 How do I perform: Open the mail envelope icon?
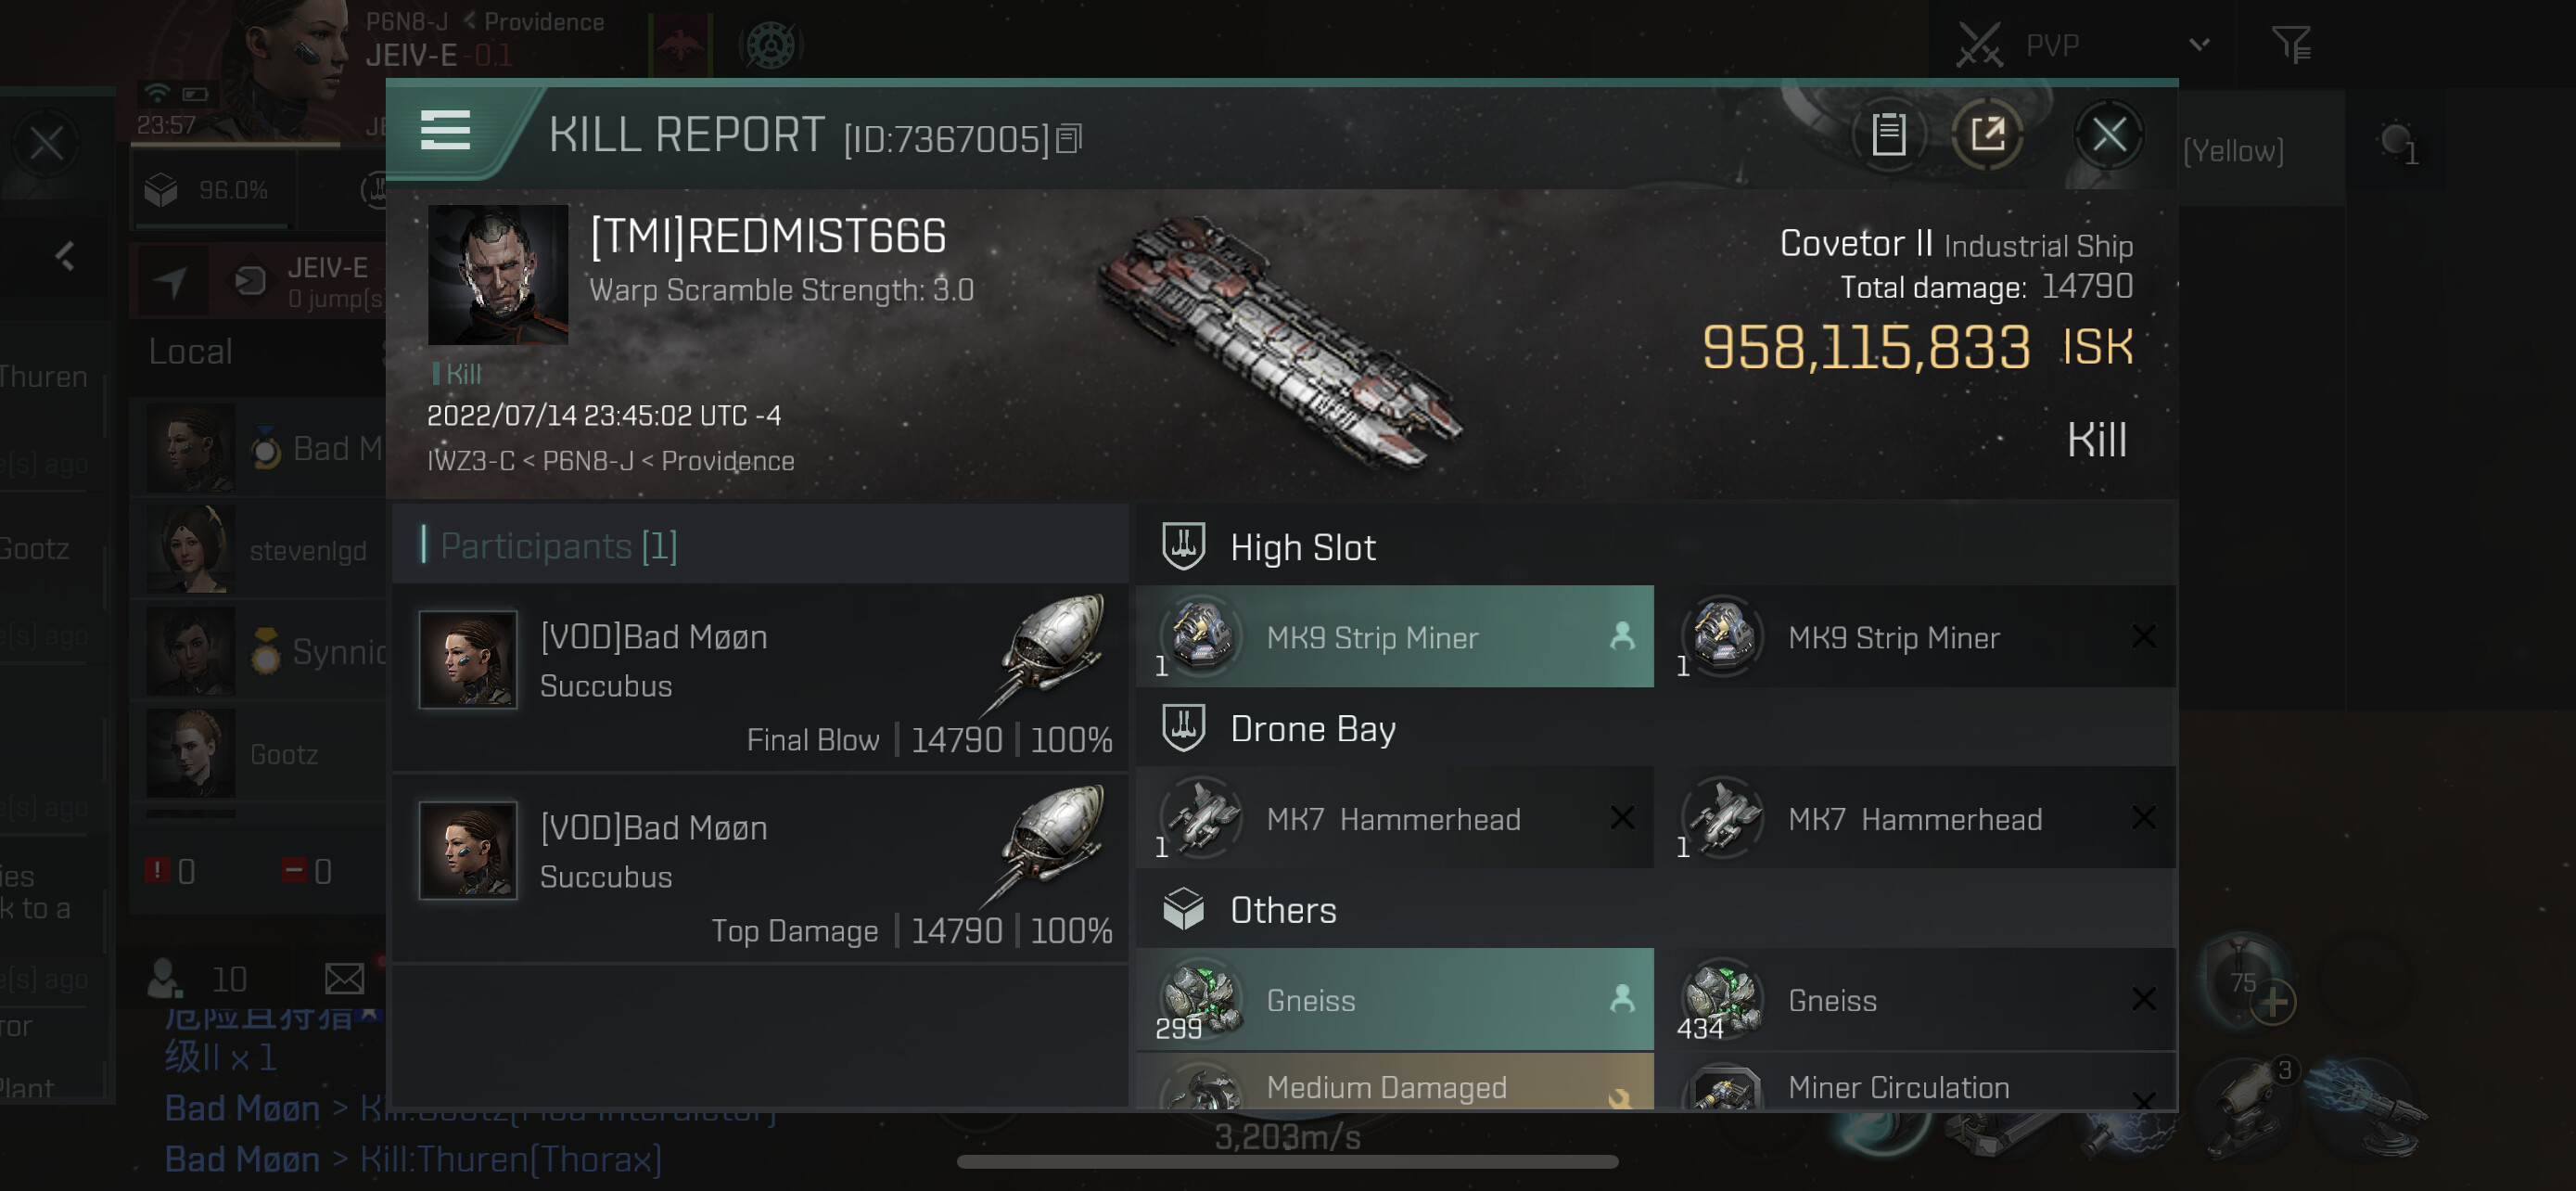pyautogui.click(x=344, y=977)
